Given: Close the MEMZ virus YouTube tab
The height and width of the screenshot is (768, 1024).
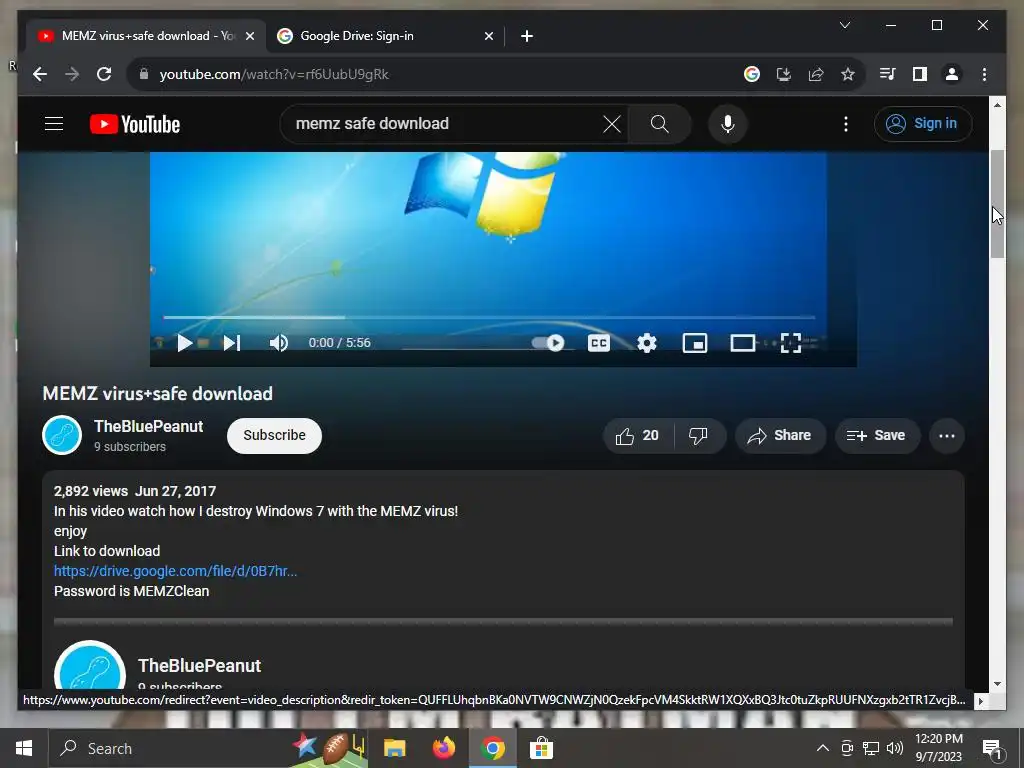Looking at the screenshot, I should [x=249, y=36].
